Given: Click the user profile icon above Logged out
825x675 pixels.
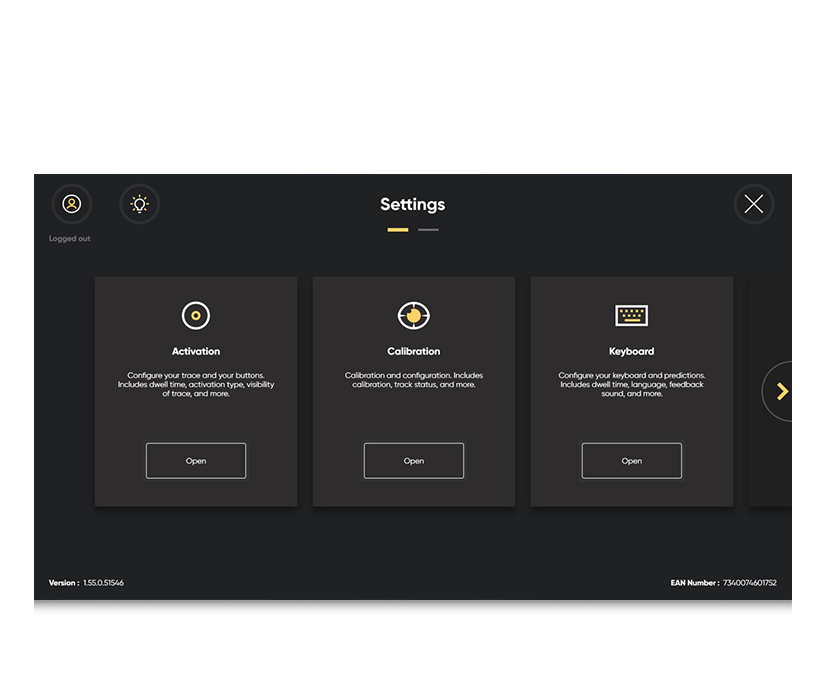Looking at the screenshot, I should click(70, 204).
